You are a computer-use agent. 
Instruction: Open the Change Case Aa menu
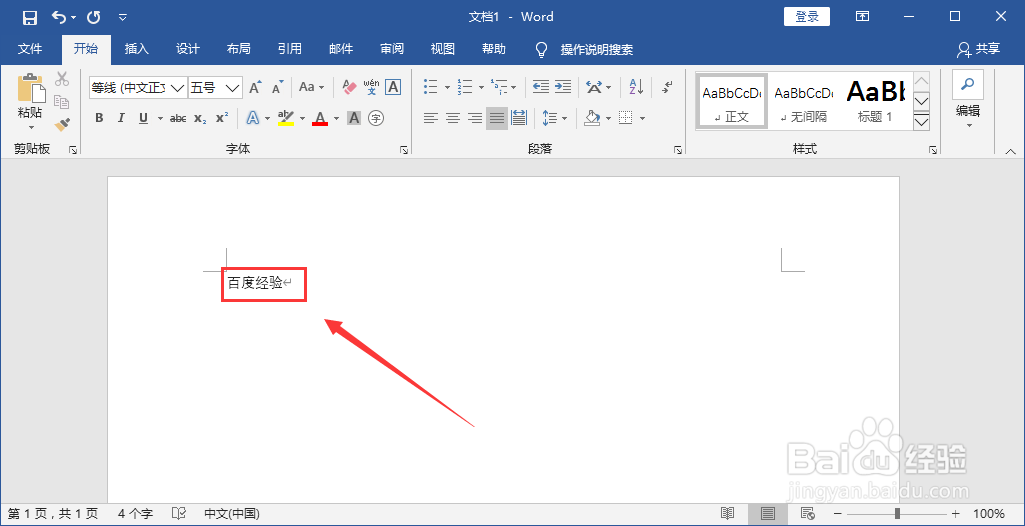pyautogui.click(x=311, y=87)
